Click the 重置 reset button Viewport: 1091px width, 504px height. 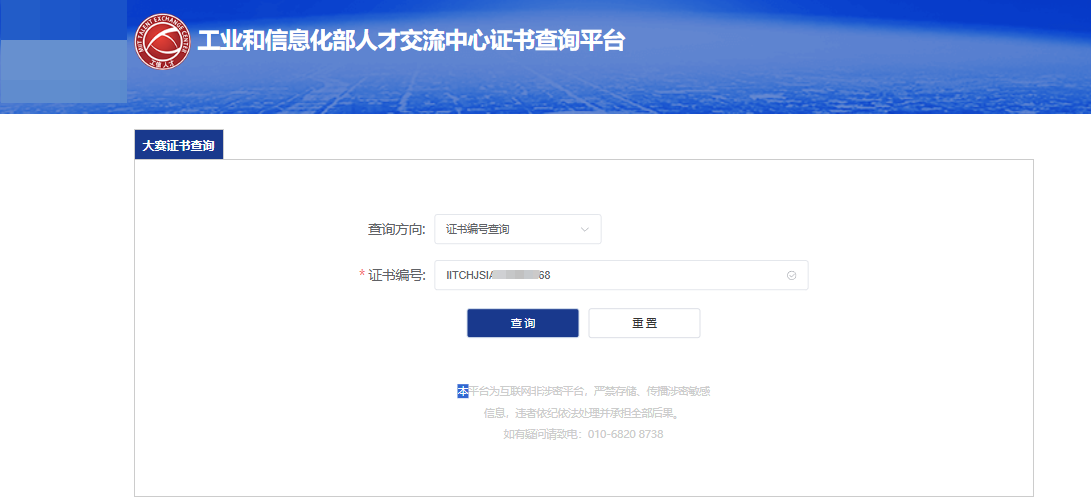pyautogui.click(x=644, y=323)
